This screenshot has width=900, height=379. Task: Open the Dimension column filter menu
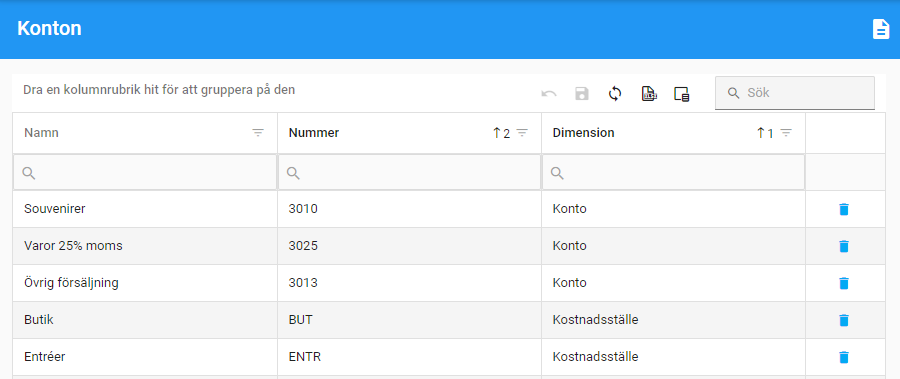tap(786, 133)
